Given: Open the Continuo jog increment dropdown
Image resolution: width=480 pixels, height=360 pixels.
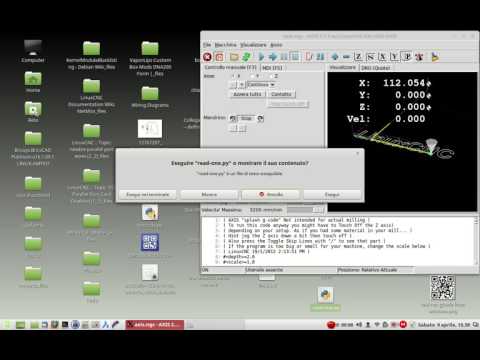Looking at the screenshot, I should (x=261, y=85).
